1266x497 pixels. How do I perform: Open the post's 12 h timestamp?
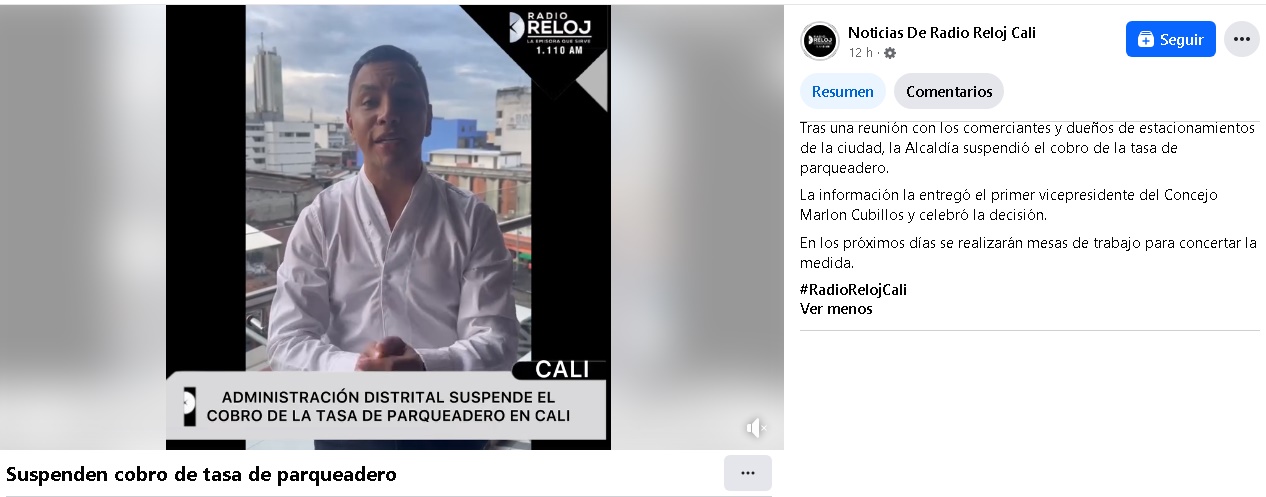pyautogui.click(x=861, y=53)
